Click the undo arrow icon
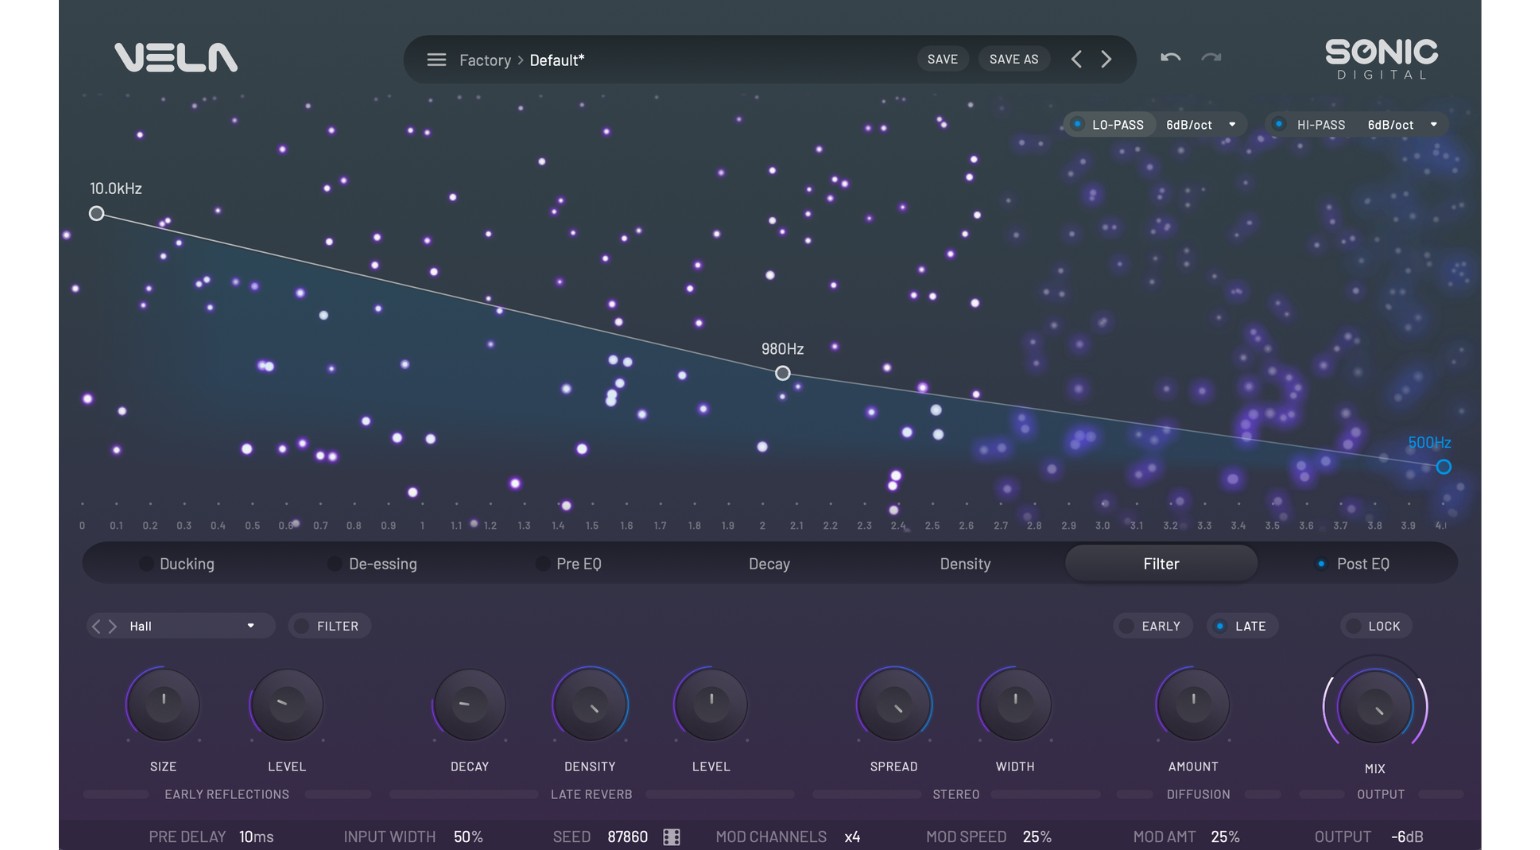 pos(1170,59)
